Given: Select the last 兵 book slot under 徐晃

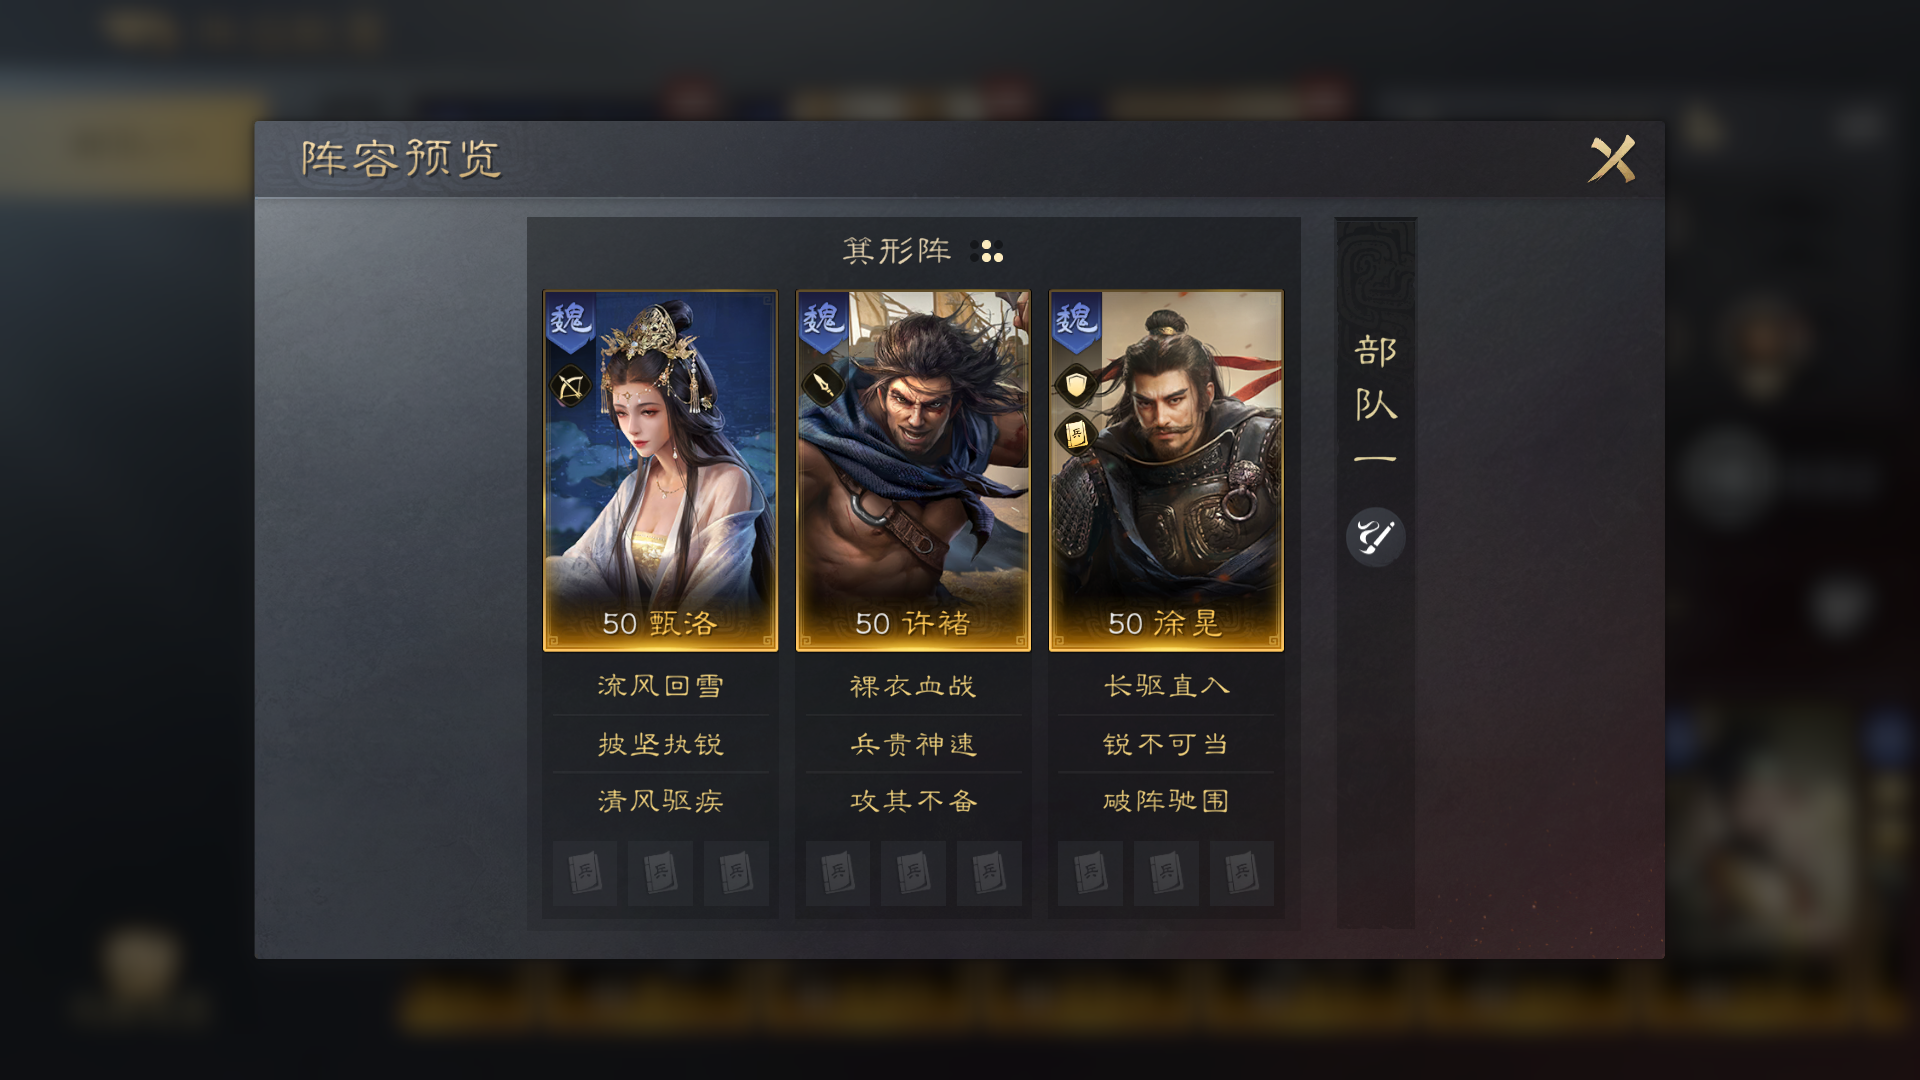Looking at the screenshot, I should [x=1241, y=873].
